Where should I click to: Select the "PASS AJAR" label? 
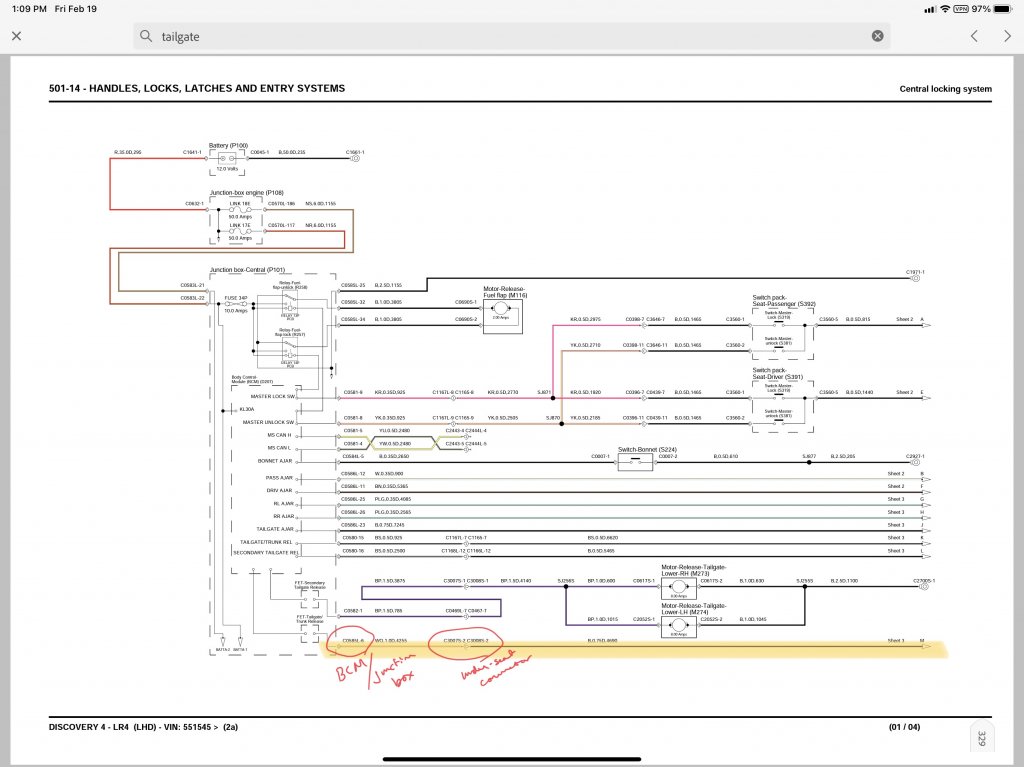pos(280,478)
